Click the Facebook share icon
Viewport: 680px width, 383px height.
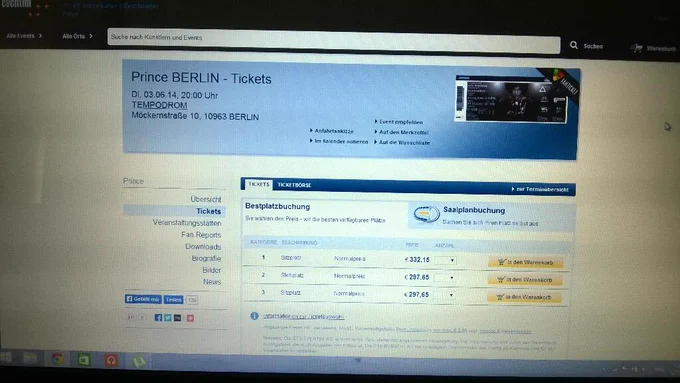(158, 318)
